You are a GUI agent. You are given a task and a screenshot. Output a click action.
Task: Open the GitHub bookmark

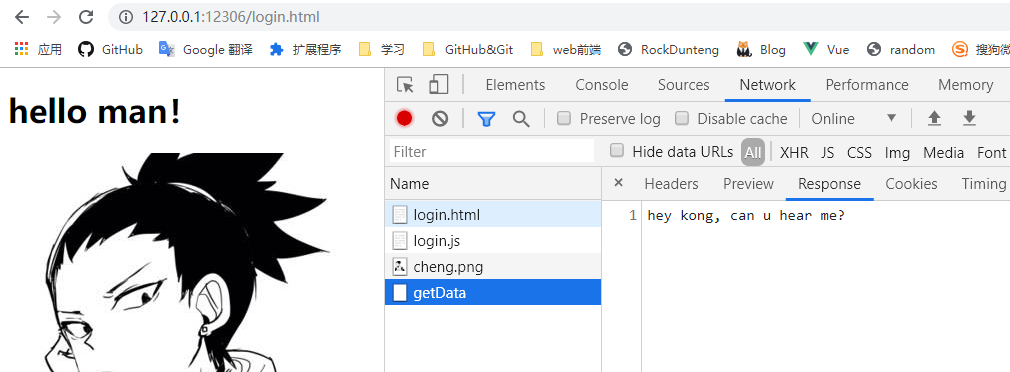110,49
